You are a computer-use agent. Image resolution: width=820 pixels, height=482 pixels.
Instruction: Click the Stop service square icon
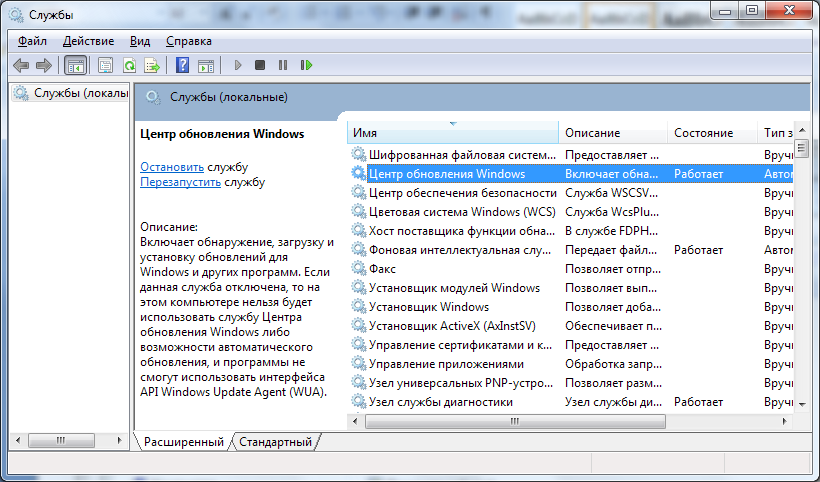click(x=260, y=65)
